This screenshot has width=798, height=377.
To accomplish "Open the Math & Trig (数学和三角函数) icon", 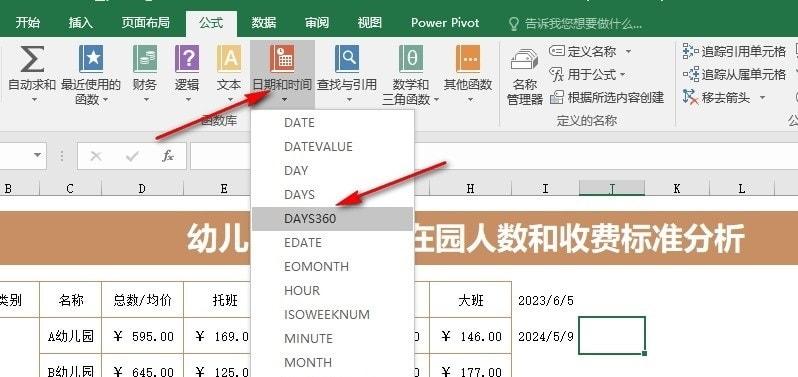I will [411, 59].
